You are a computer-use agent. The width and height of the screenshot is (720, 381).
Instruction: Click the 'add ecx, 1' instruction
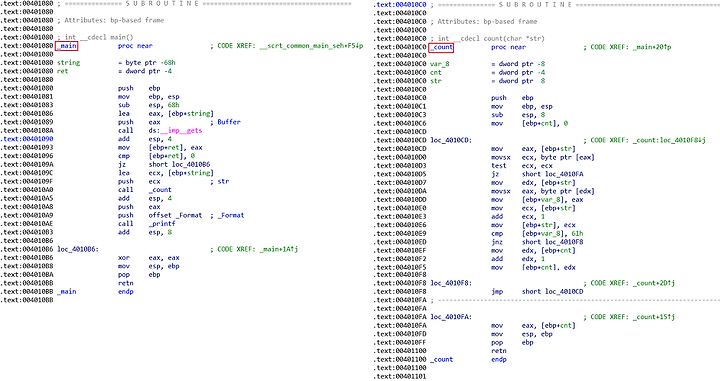(x=518, y=217)
